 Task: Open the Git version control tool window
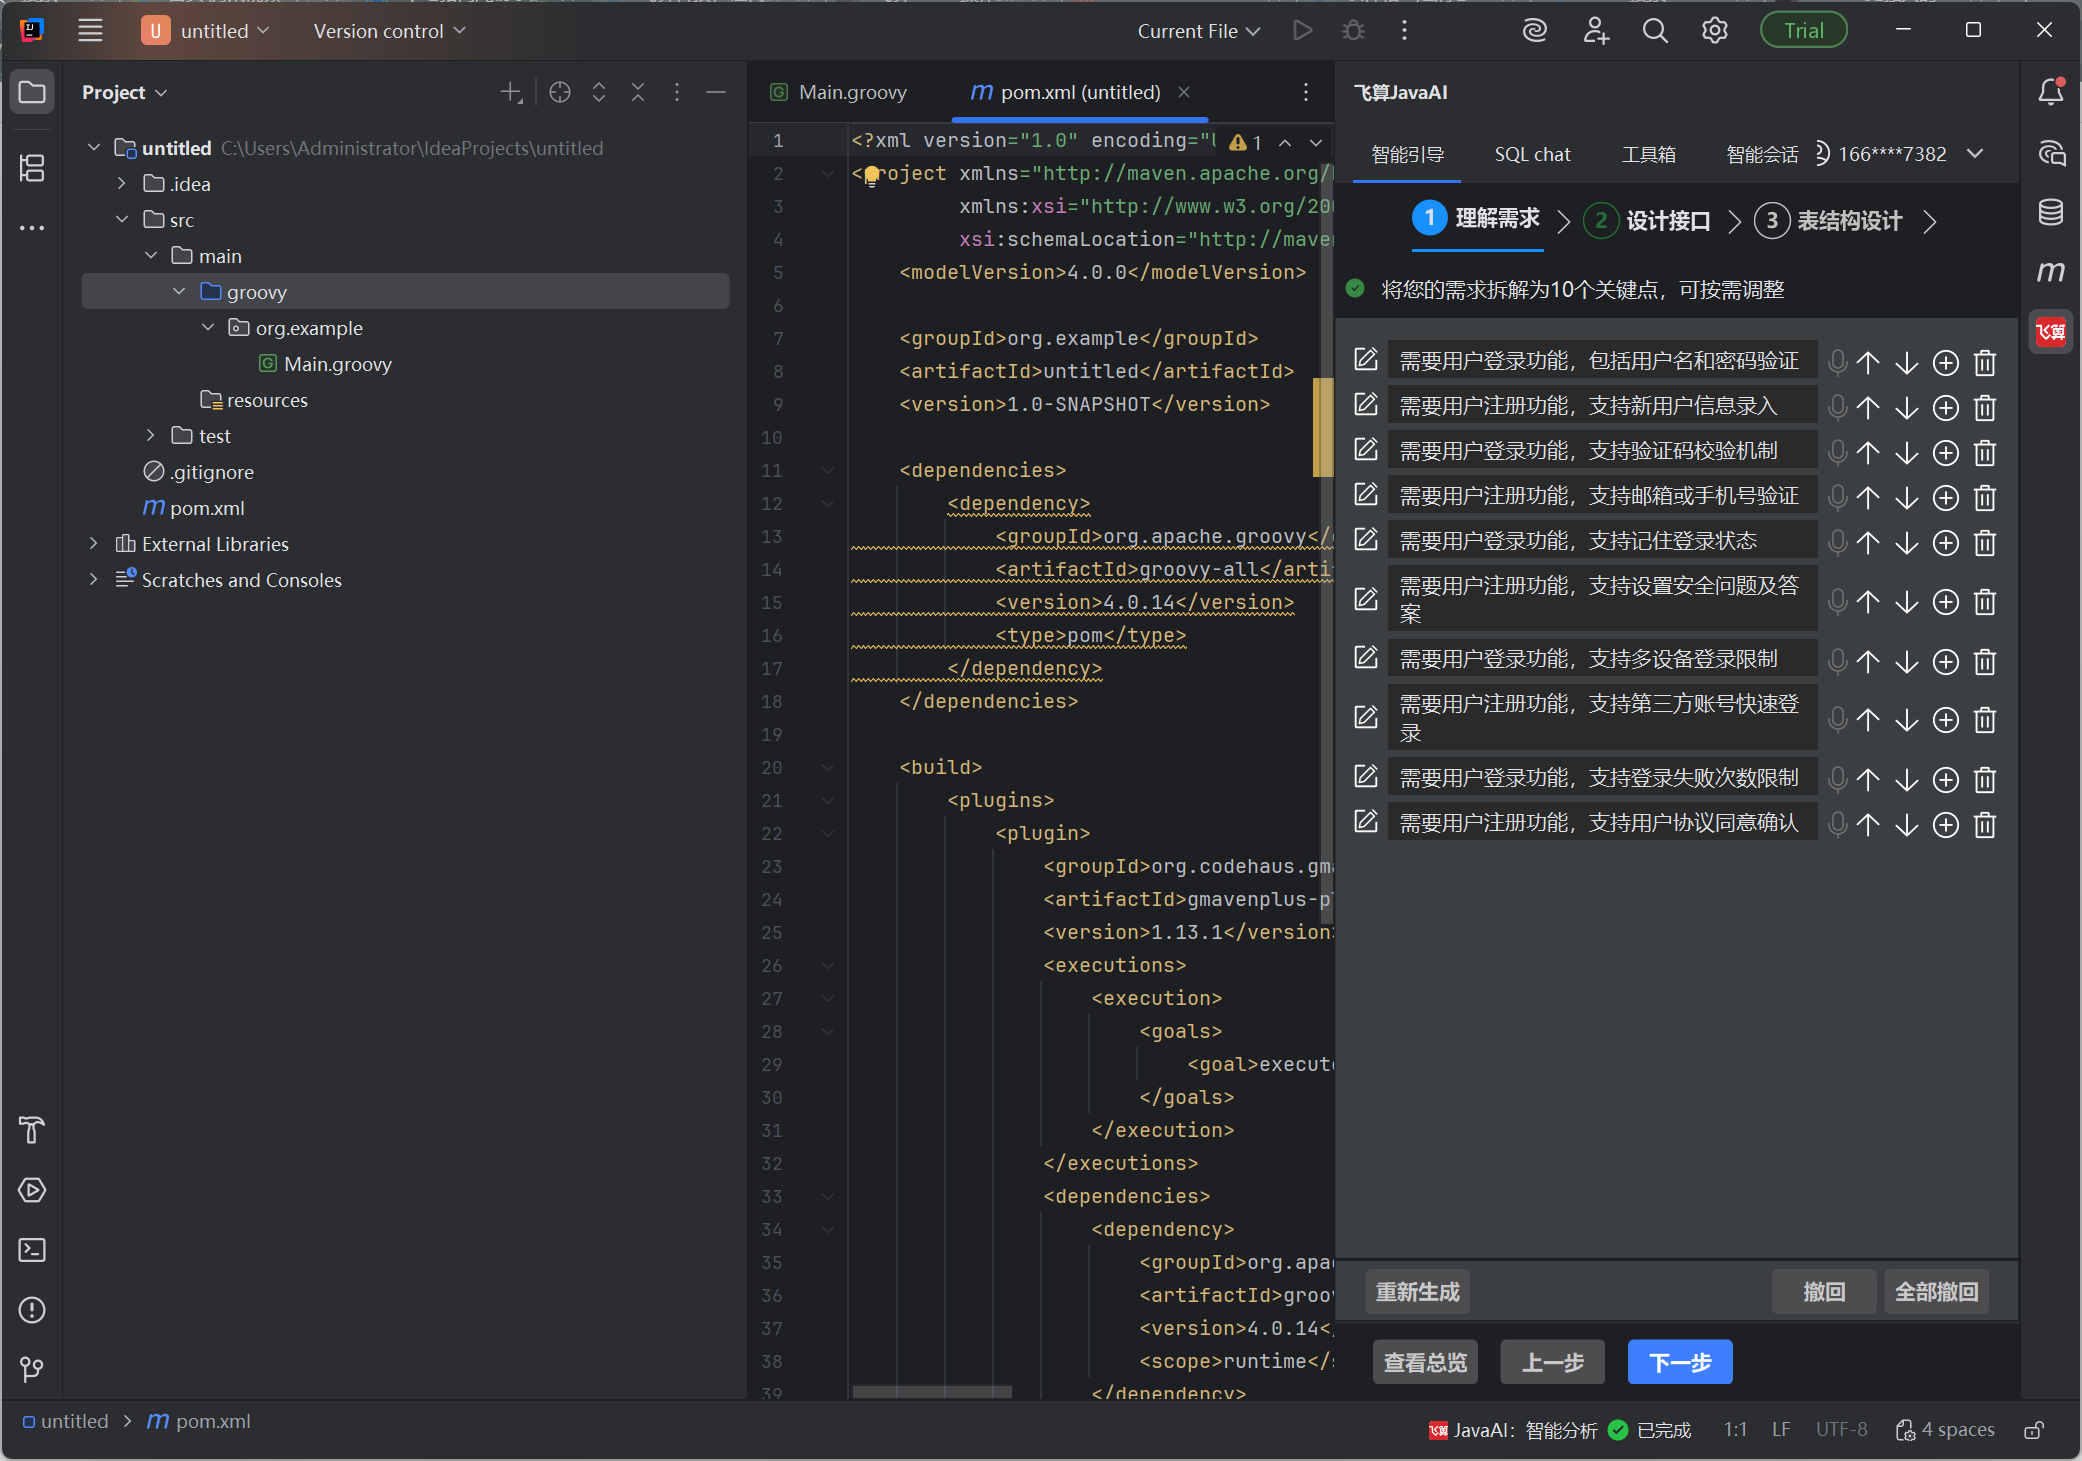pos(32,1369)
